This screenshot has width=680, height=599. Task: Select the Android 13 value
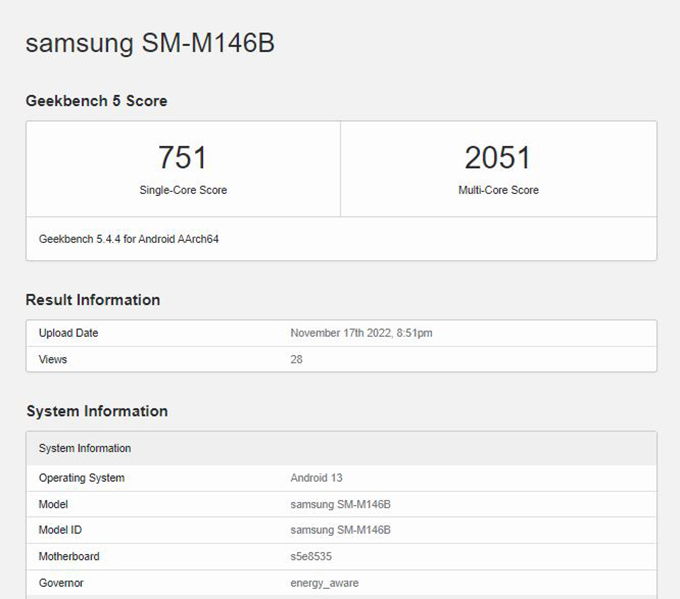(317, 478)
